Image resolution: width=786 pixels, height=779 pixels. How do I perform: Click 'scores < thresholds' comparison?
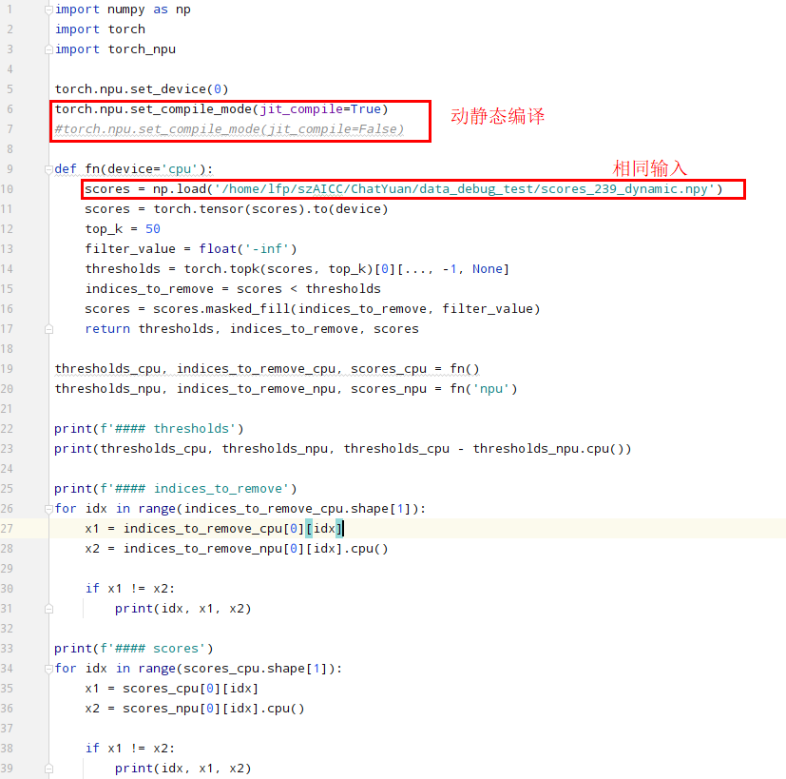click(308, 289)
